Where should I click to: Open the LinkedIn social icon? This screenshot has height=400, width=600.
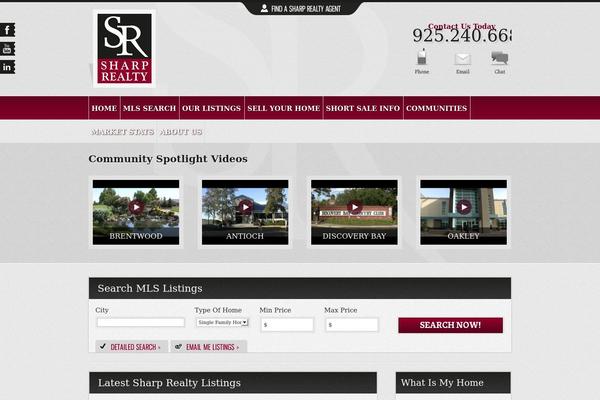7,67
